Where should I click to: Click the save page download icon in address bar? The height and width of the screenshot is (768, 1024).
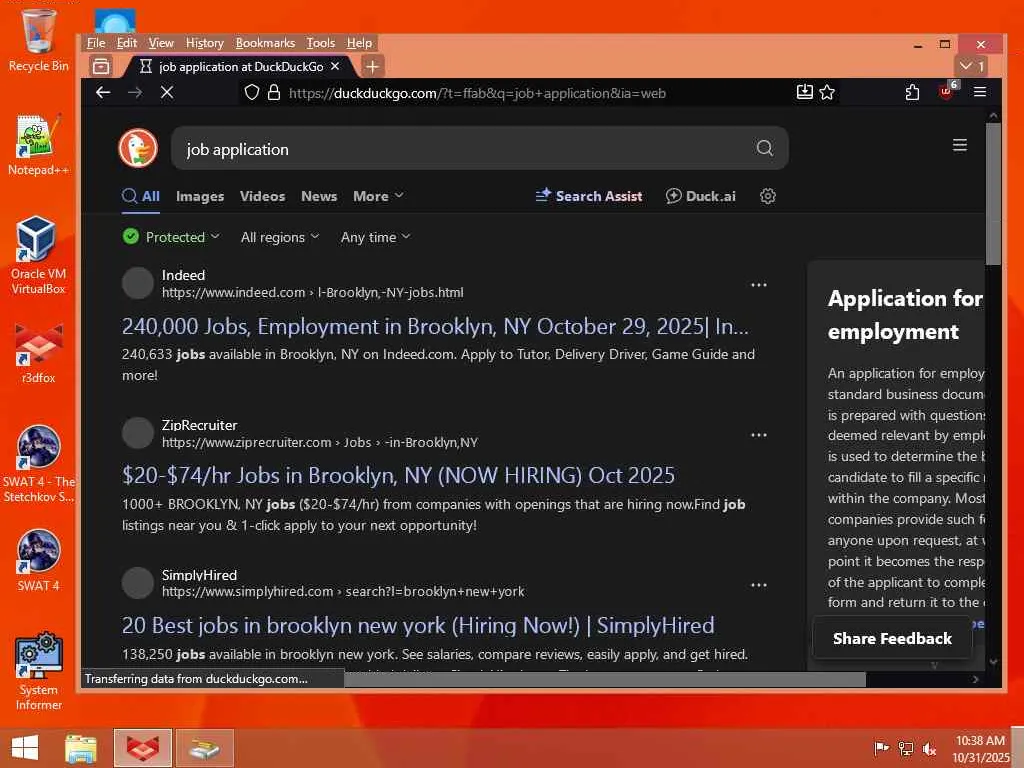pos(805,92)
